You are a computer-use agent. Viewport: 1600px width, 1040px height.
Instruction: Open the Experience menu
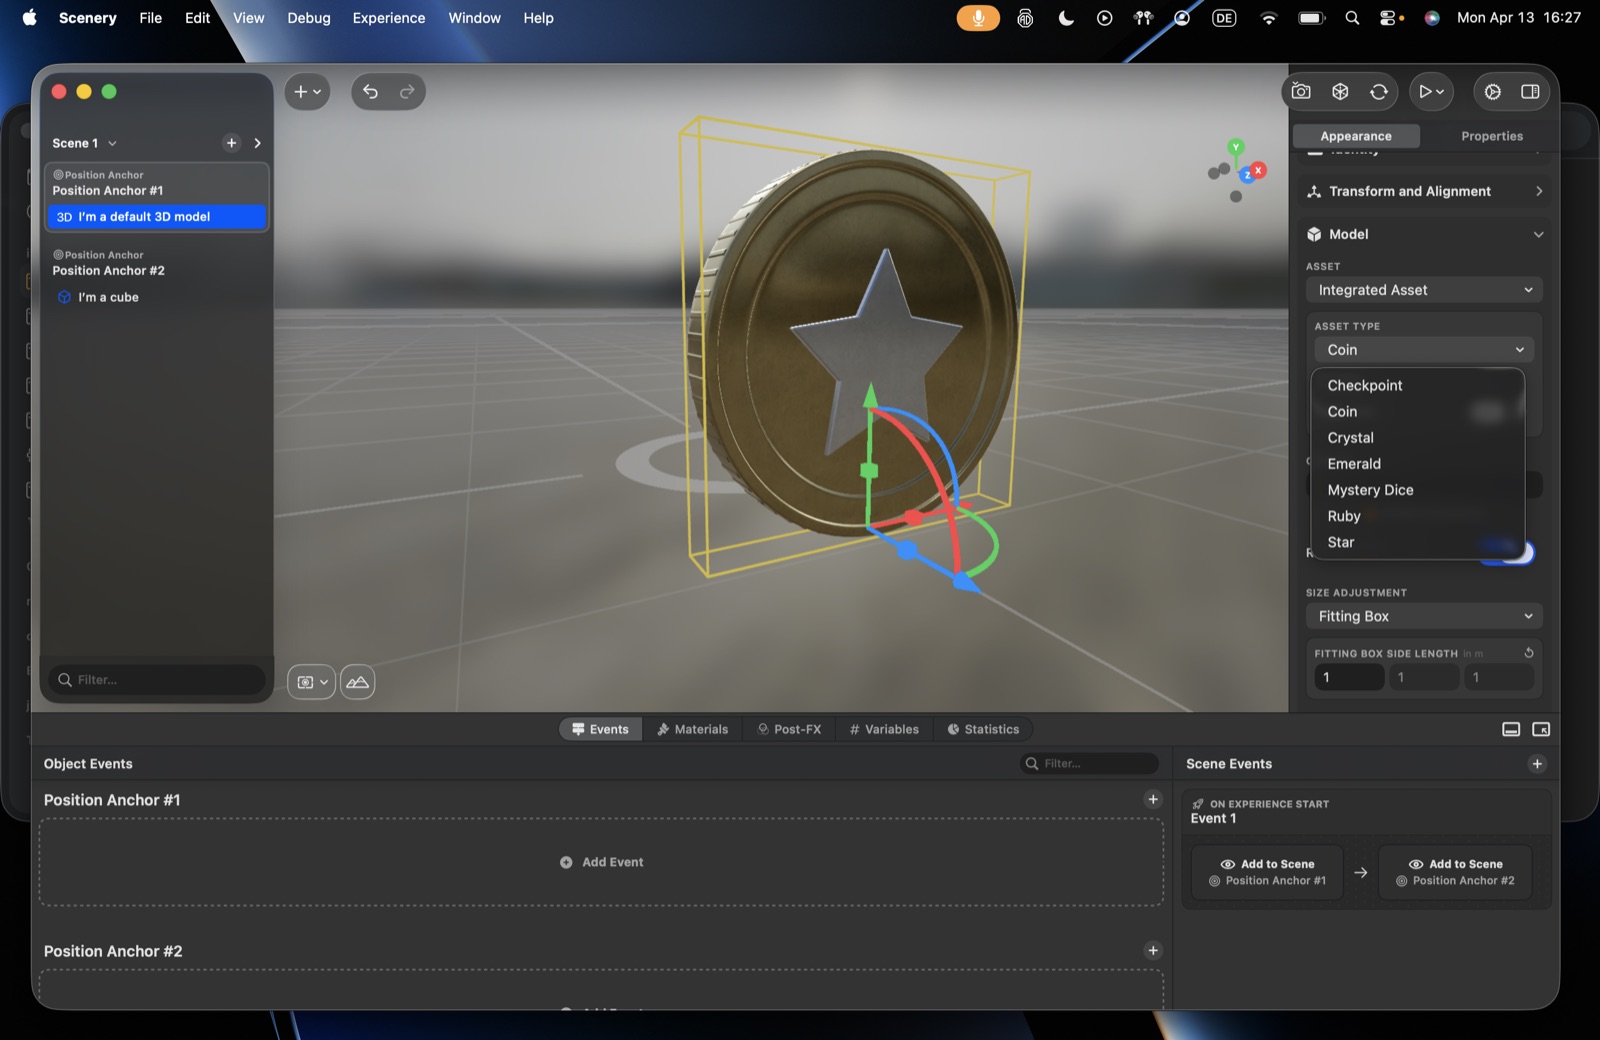click(x=388, y=18)
